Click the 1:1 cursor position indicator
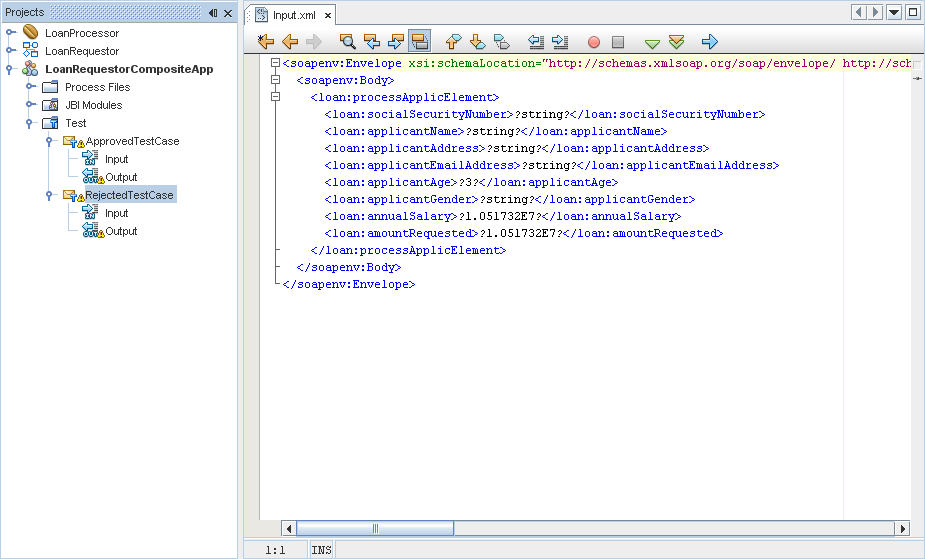925x559 pixels. [275, 550]
